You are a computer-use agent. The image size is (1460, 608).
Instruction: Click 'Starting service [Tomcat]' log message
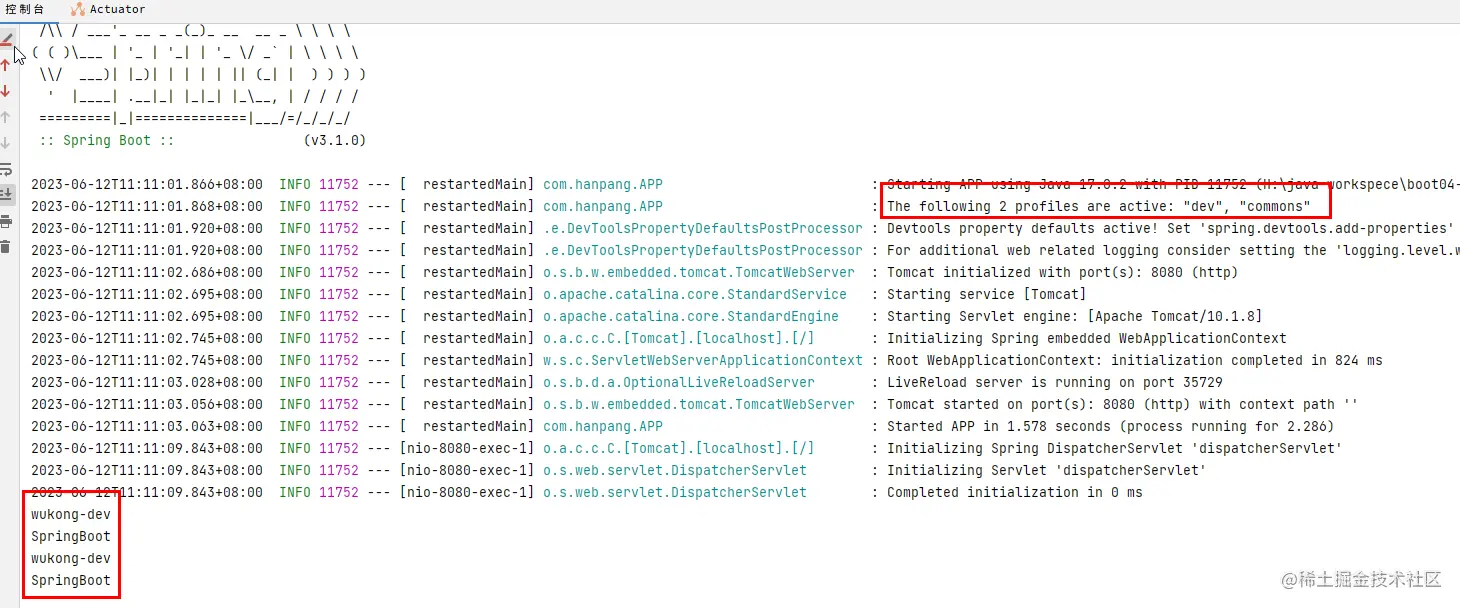986,294
